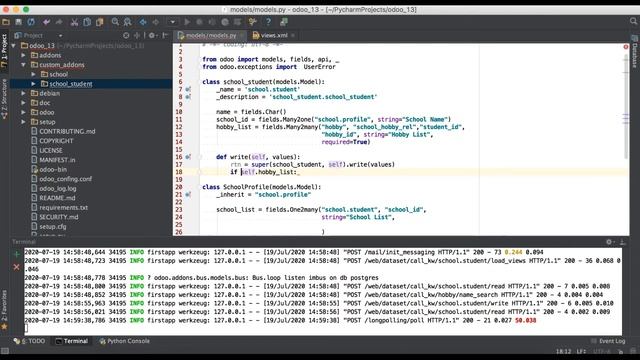Open Terminal panel gear settings
Image resolution: width=640 pixels, height=360 pixels.
pos(609,242)
